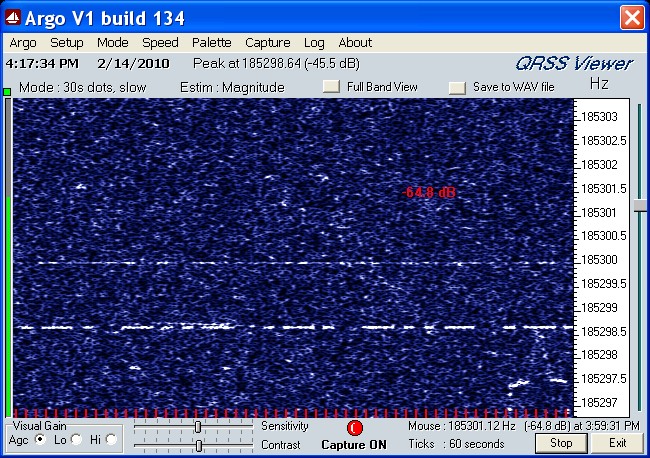This screenshot has width=650, height=458.
Task: Click the 185297.5 frequency scale label
Action: (x=604, y=379)
